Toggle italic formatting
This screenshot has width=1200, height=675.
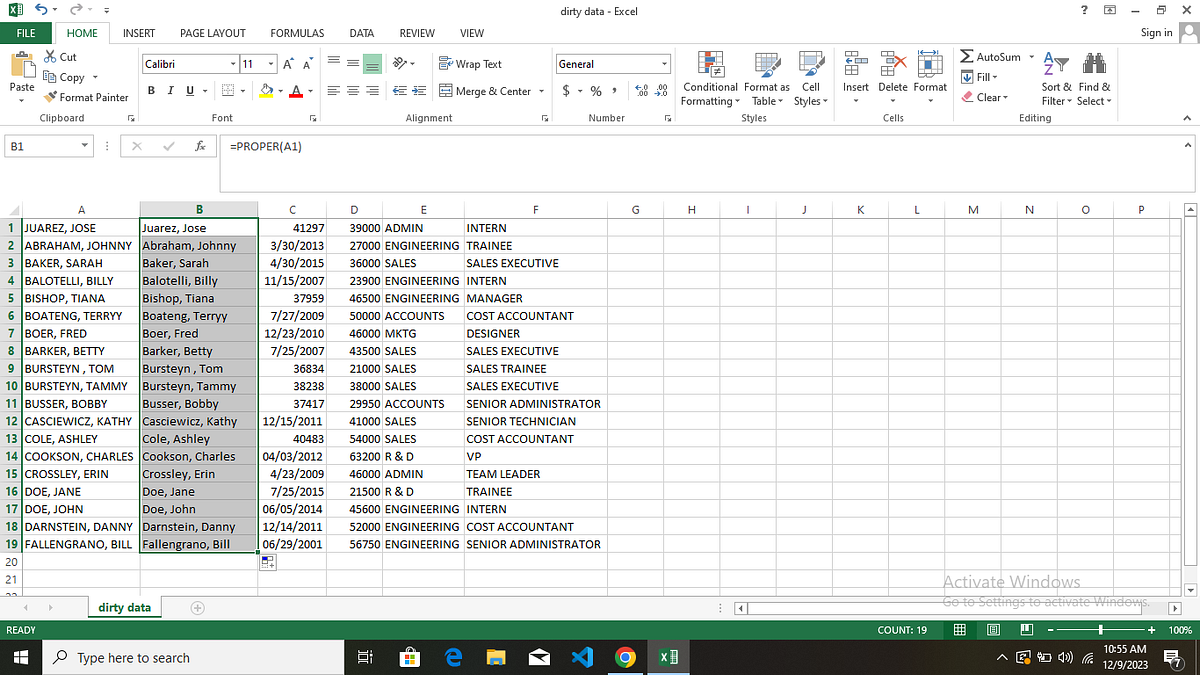(x=170, y=90)
